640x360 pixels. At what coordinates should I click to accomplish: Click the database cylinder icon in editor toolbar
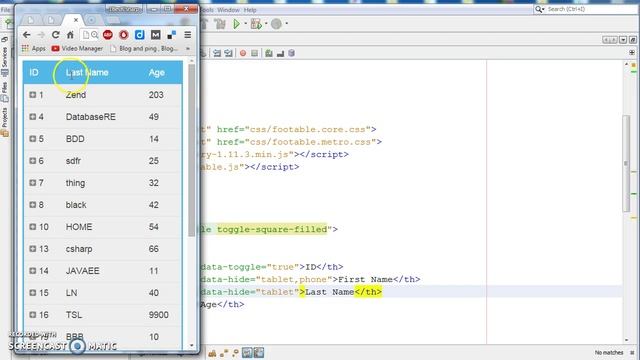point(291,53)
